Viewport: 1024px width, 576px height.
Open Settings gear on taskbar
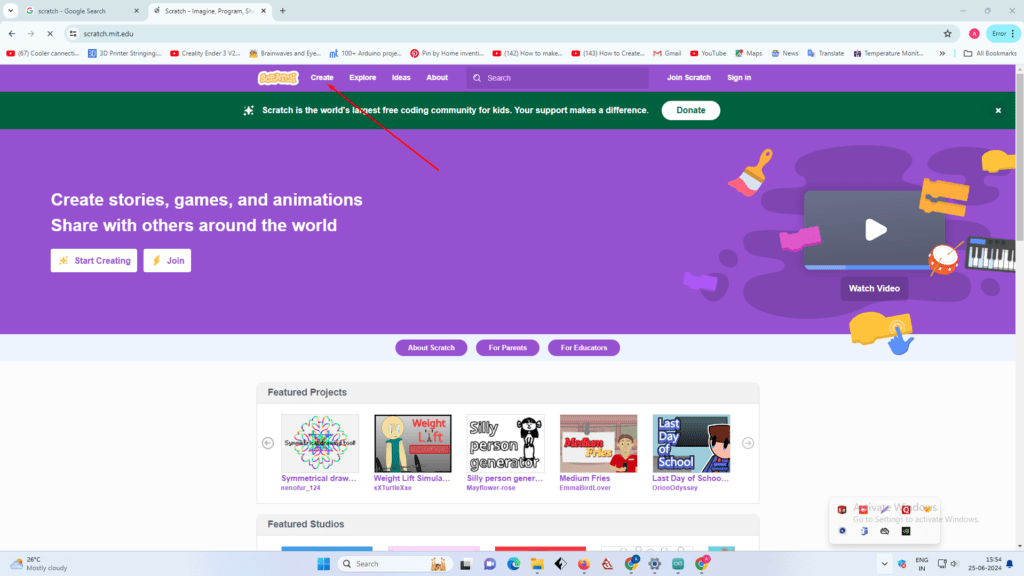[654, 564]
